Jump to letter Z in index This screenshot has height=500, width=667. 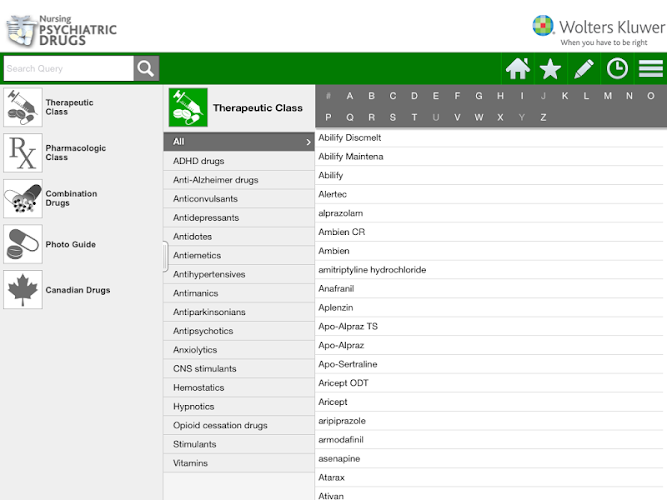pos(543,117)
